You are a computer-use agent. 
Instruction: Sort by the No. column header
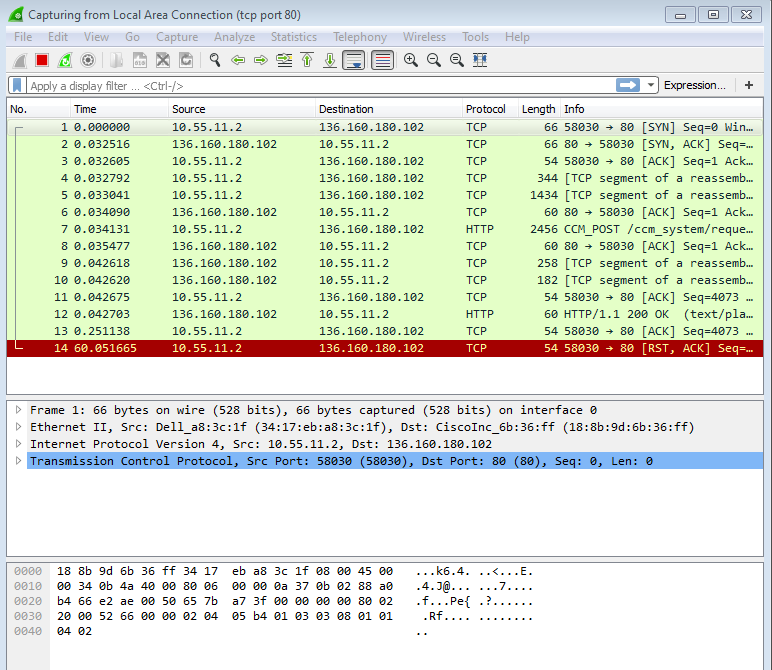(x=38, y=109)
